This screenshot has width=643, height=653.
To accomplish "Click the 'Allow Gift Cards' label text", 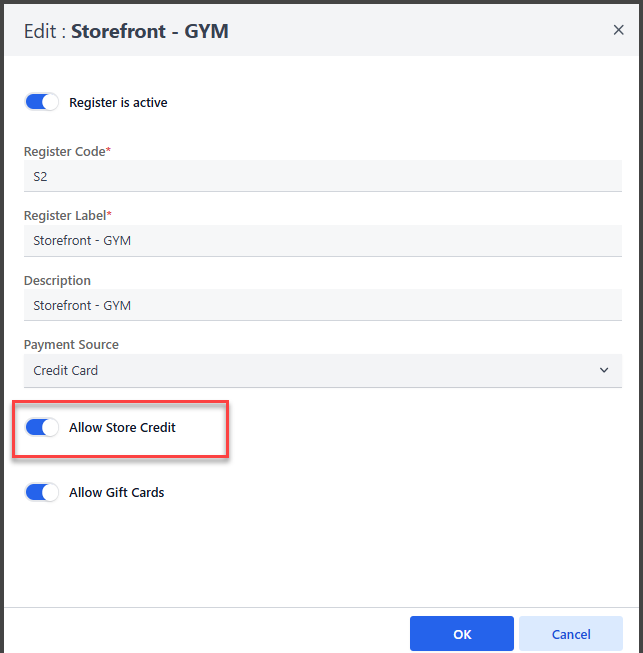I will pos(116,492).
